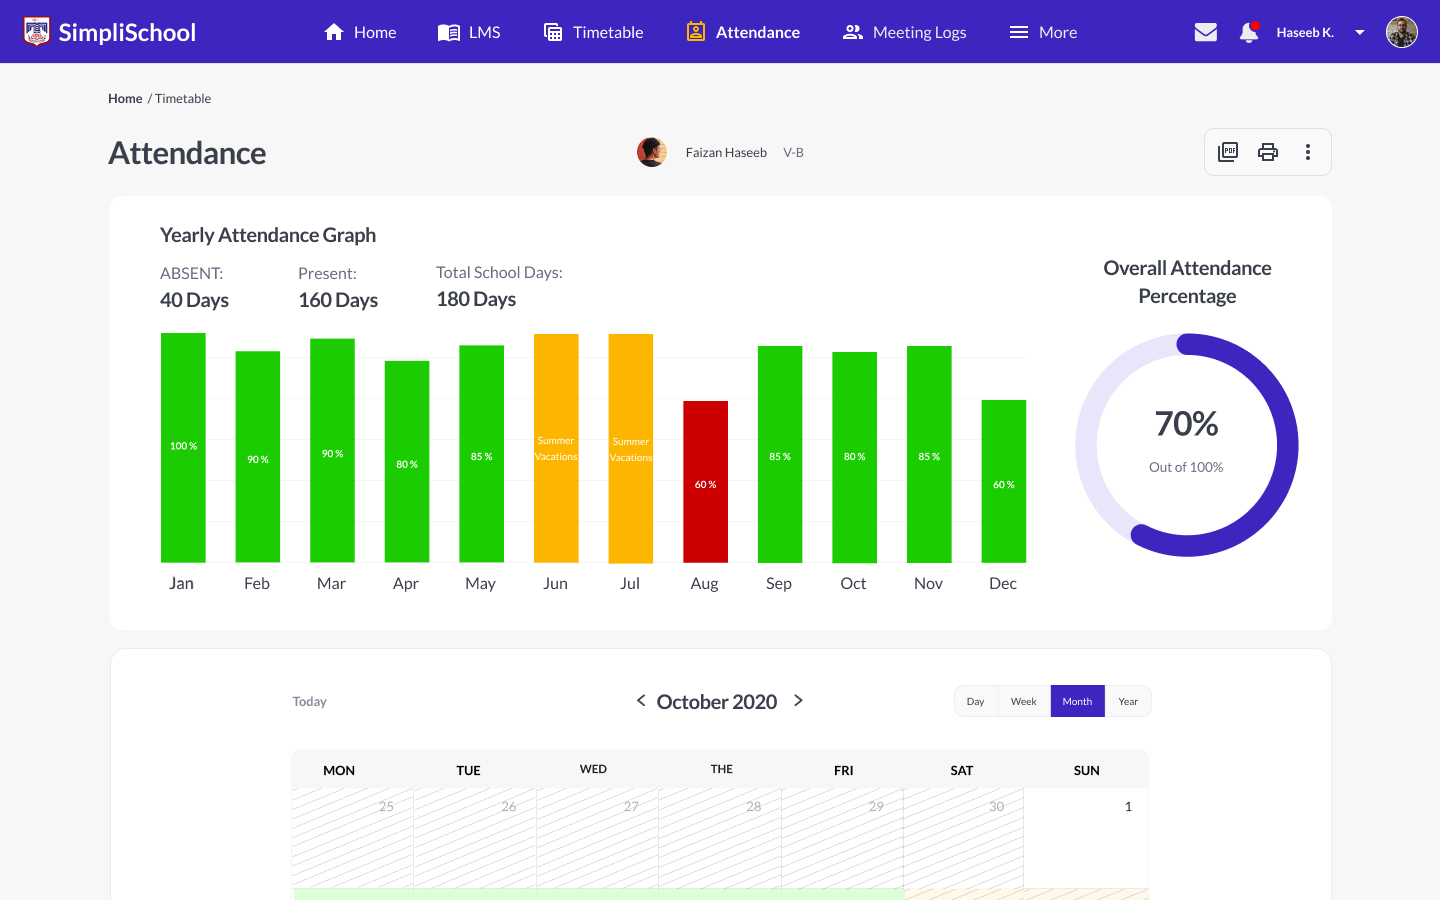This screenshot has width=1440, height=900.
Task: Click the January 100% attendance bar
Action: [183, 448]
